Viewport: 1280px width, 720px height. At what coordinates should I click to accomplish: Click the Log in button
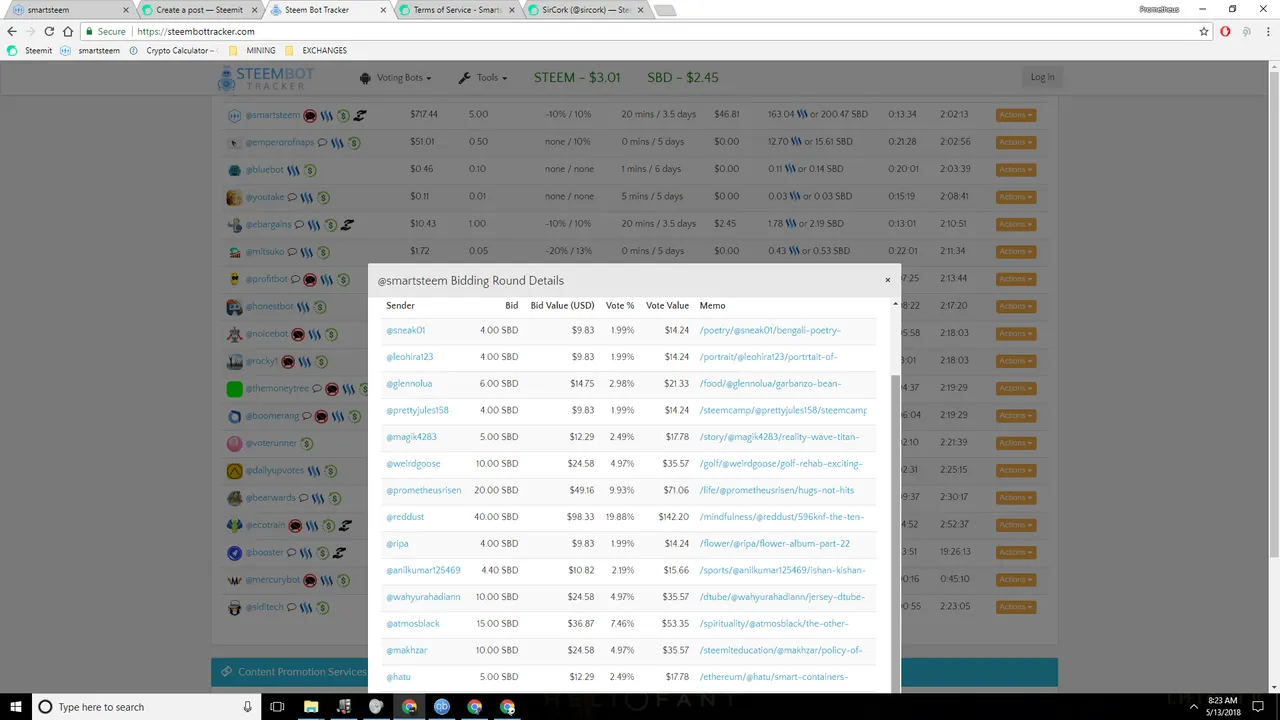pyautogui.click(x=1042, y=77)
